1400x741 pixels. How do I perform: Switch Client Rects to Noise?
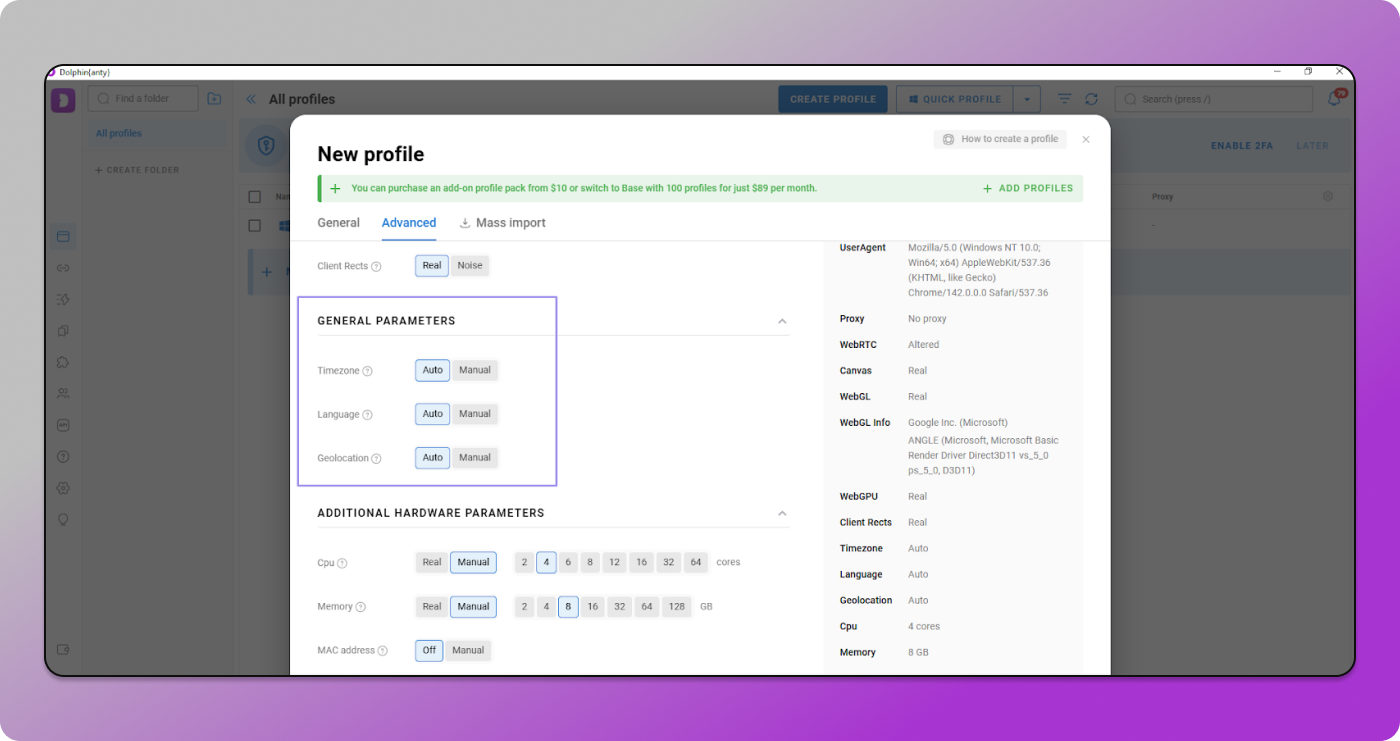point(469,266)
